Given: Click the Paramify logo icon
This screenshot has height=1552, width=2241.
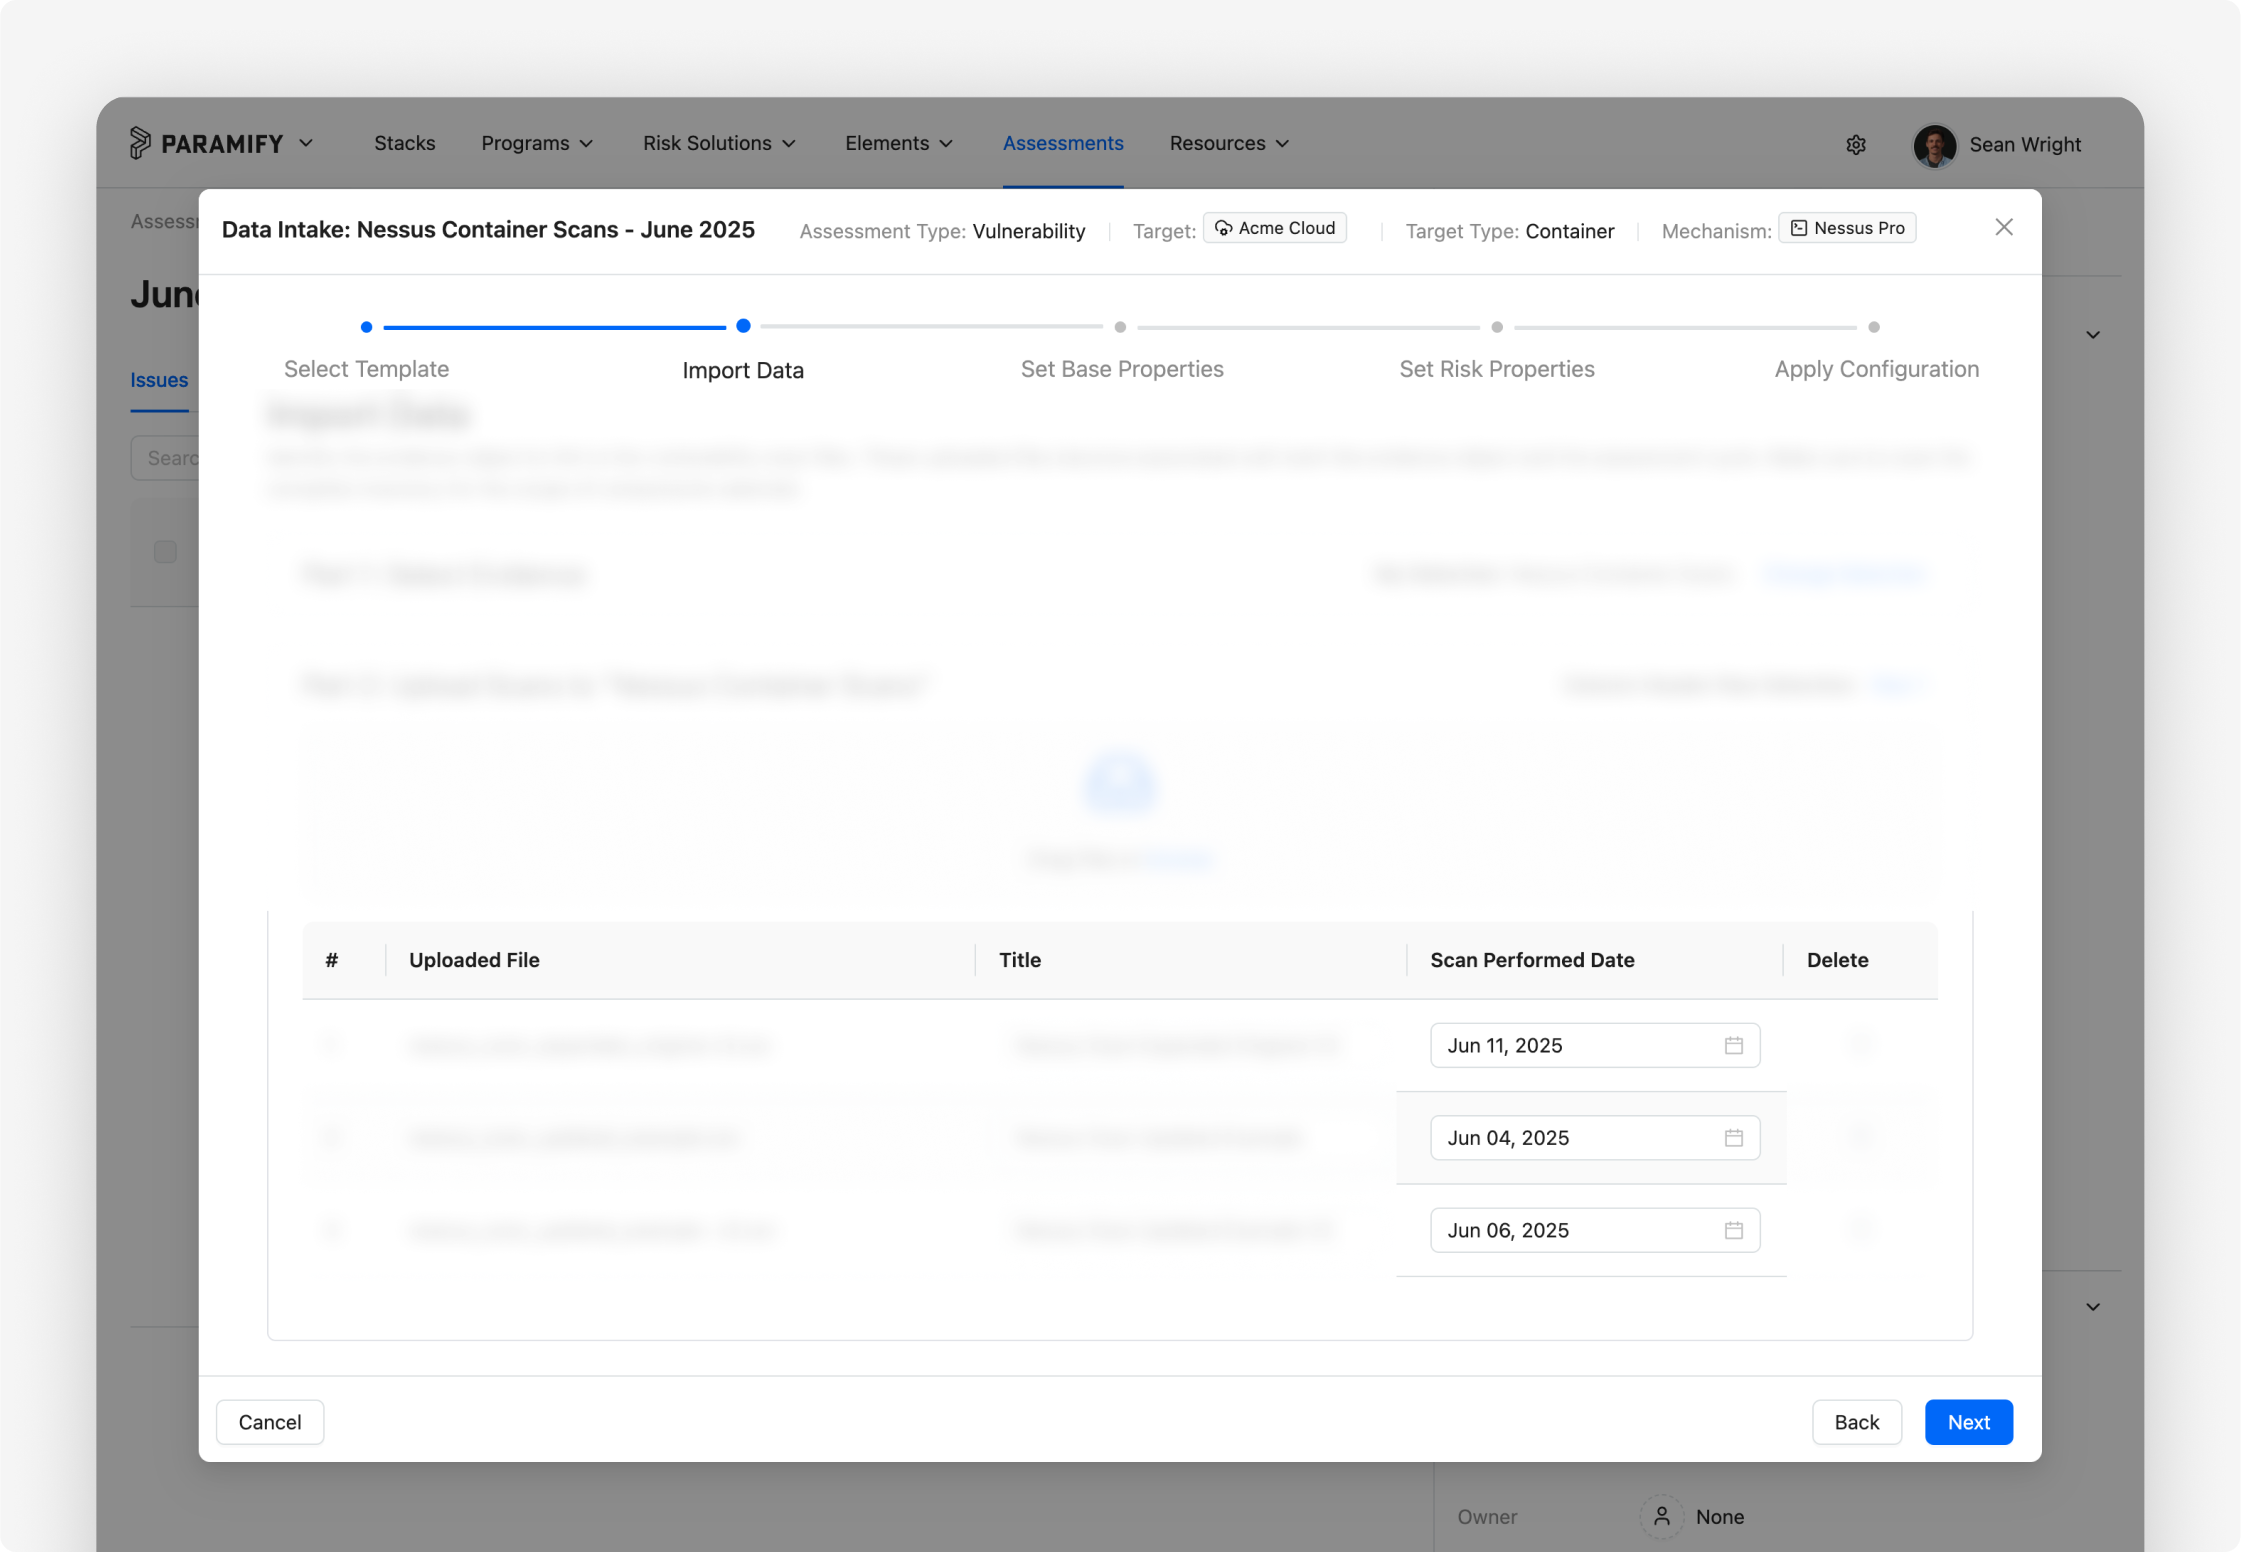Looking at the screenshot, I should tap(140, 143).
